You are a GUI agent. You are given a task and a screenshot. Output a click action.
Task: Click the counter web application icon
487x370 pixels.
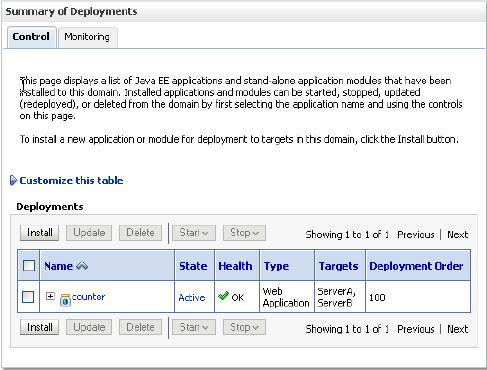65,300
